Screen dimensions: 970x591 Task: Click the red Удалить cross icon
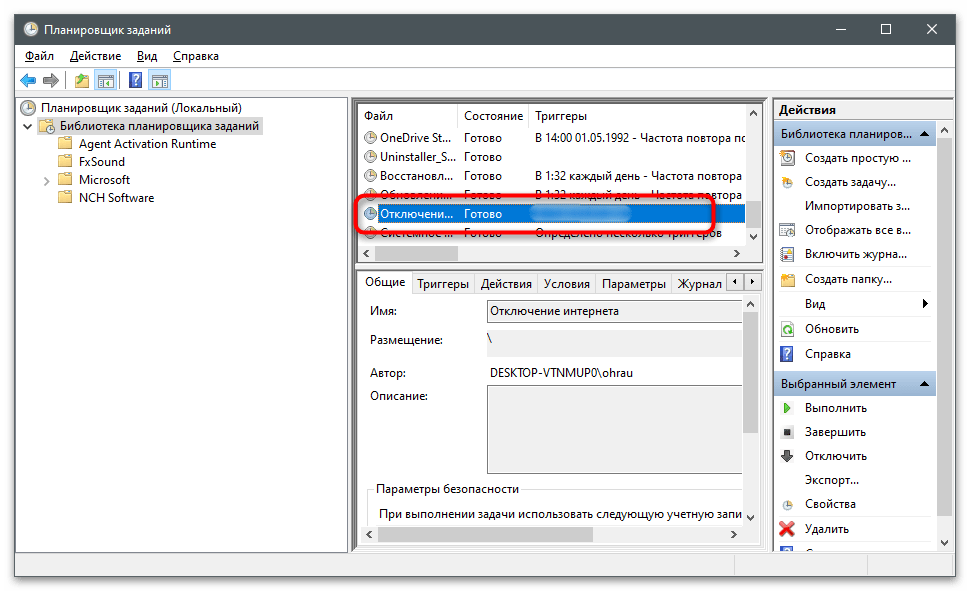point(787,528)
